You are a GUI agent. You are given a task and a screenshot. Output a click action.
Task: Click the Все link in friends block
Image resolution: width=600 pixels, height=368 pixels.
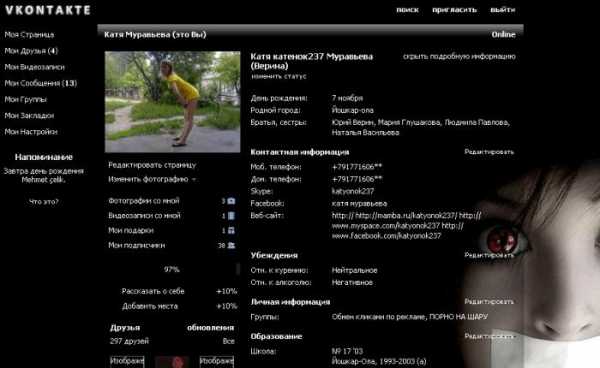pos(228,341)
